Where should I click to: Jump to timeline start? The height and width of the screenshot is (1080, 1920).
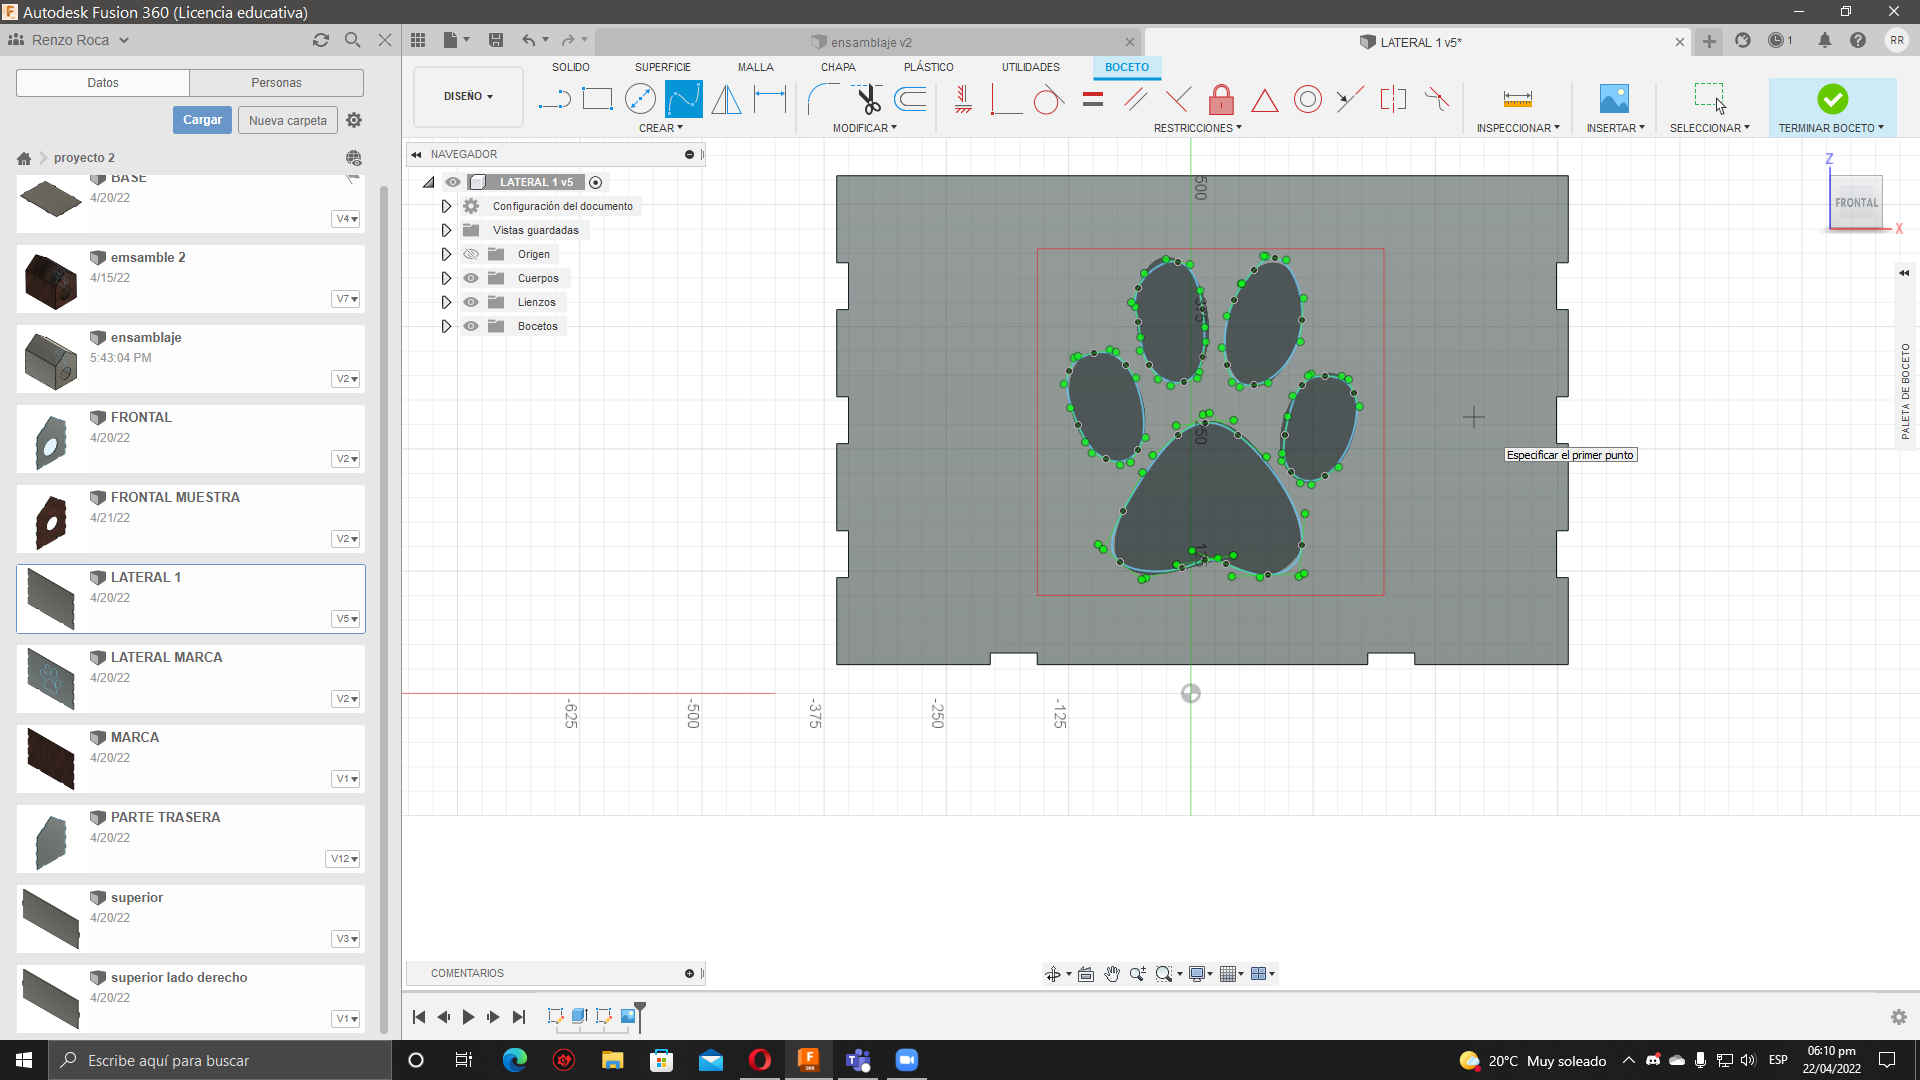pyautogui.click(x=419, y=1017)
